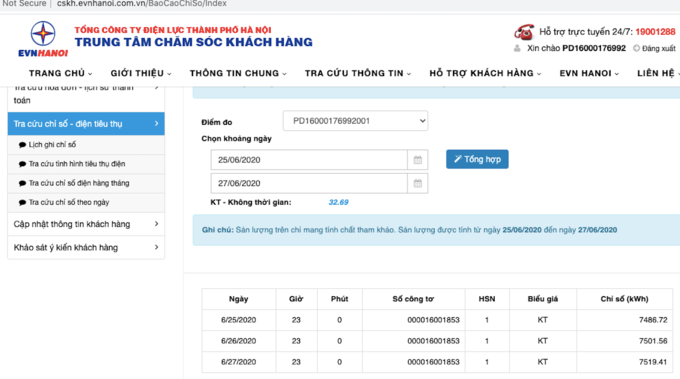Viewport: 680px width, 379px height.
Task: Click account name PD16000176992
Action: [x=594, y=48]
